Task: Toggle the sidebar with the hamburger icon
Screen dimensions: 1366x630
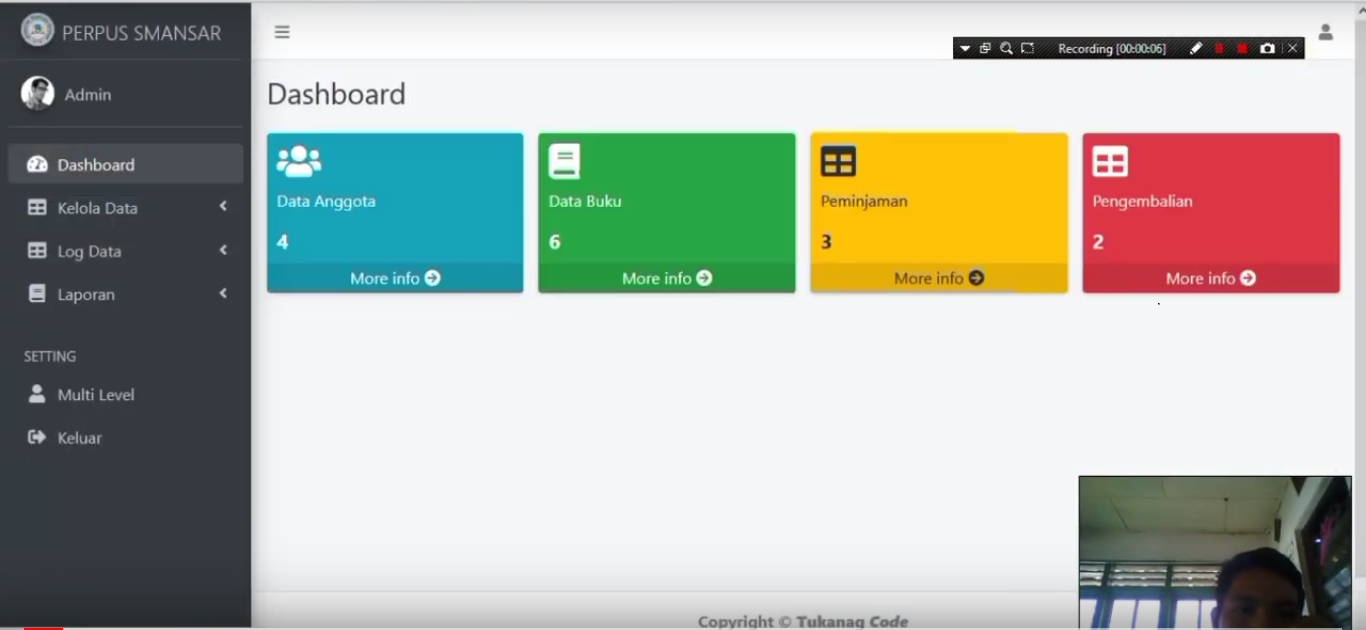Action: tap(282, 32)
